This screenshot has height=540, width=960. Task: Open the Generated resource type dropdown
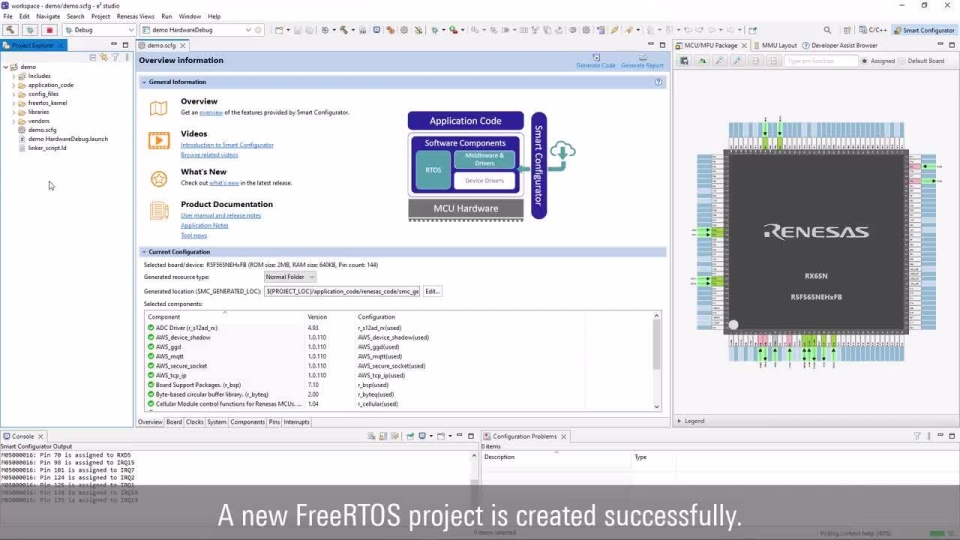290,276
